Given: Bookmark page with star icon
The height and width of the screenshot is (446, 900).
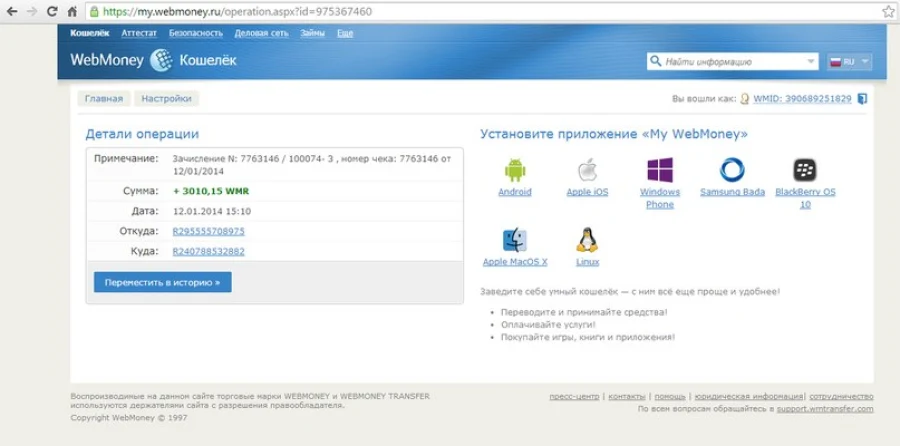Looking at the screenshot, I should pos(887,11).
